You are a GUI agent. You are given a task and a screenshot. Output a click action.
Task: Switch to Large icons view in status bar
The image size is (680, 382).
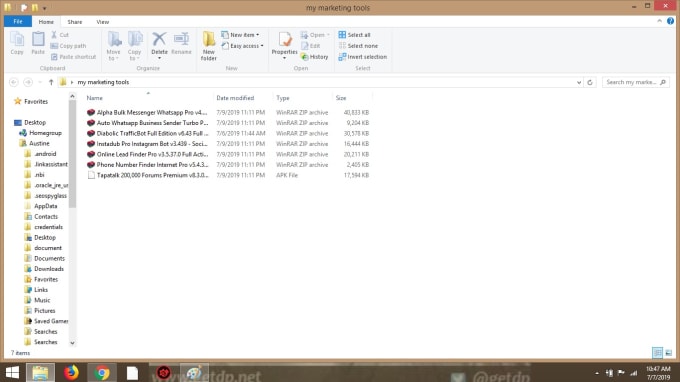668,353
